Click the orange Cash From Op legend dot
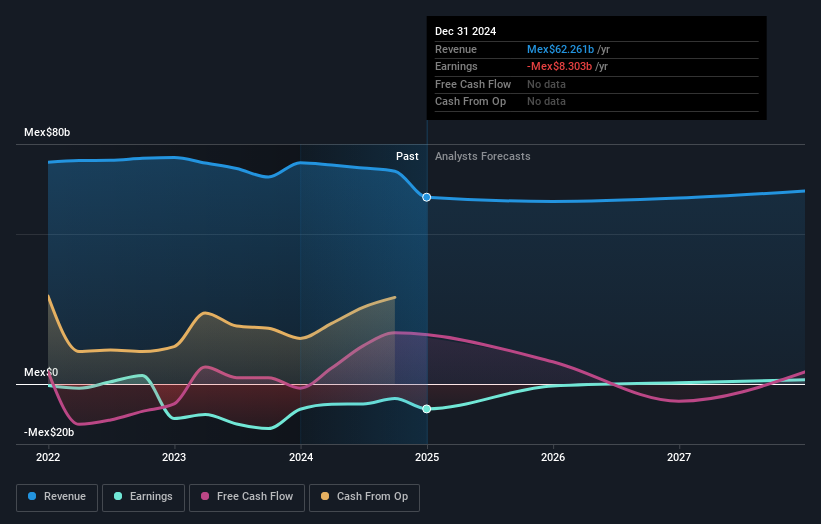This screenshot has height=524, width=821. tap(325, 496)
